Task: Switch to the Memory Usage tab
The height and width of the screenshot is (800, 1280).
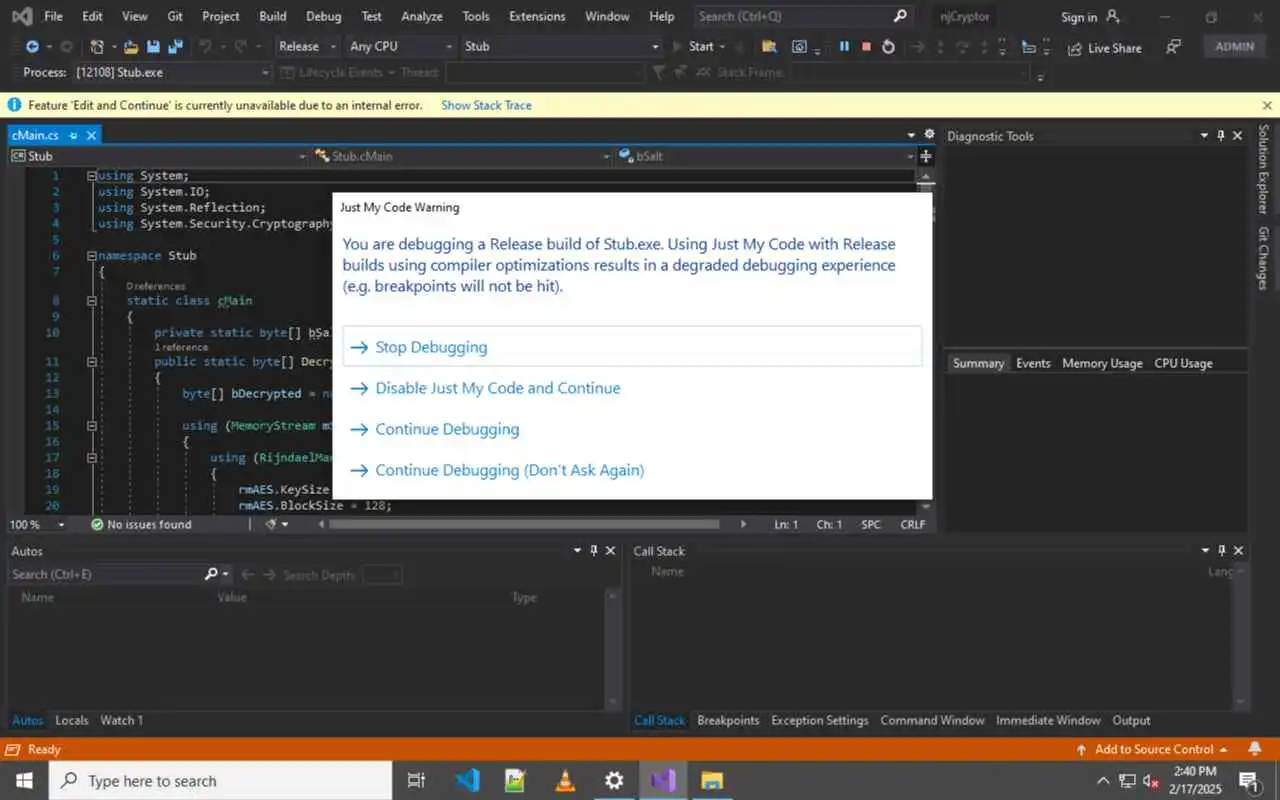Action: (1102, 363)
